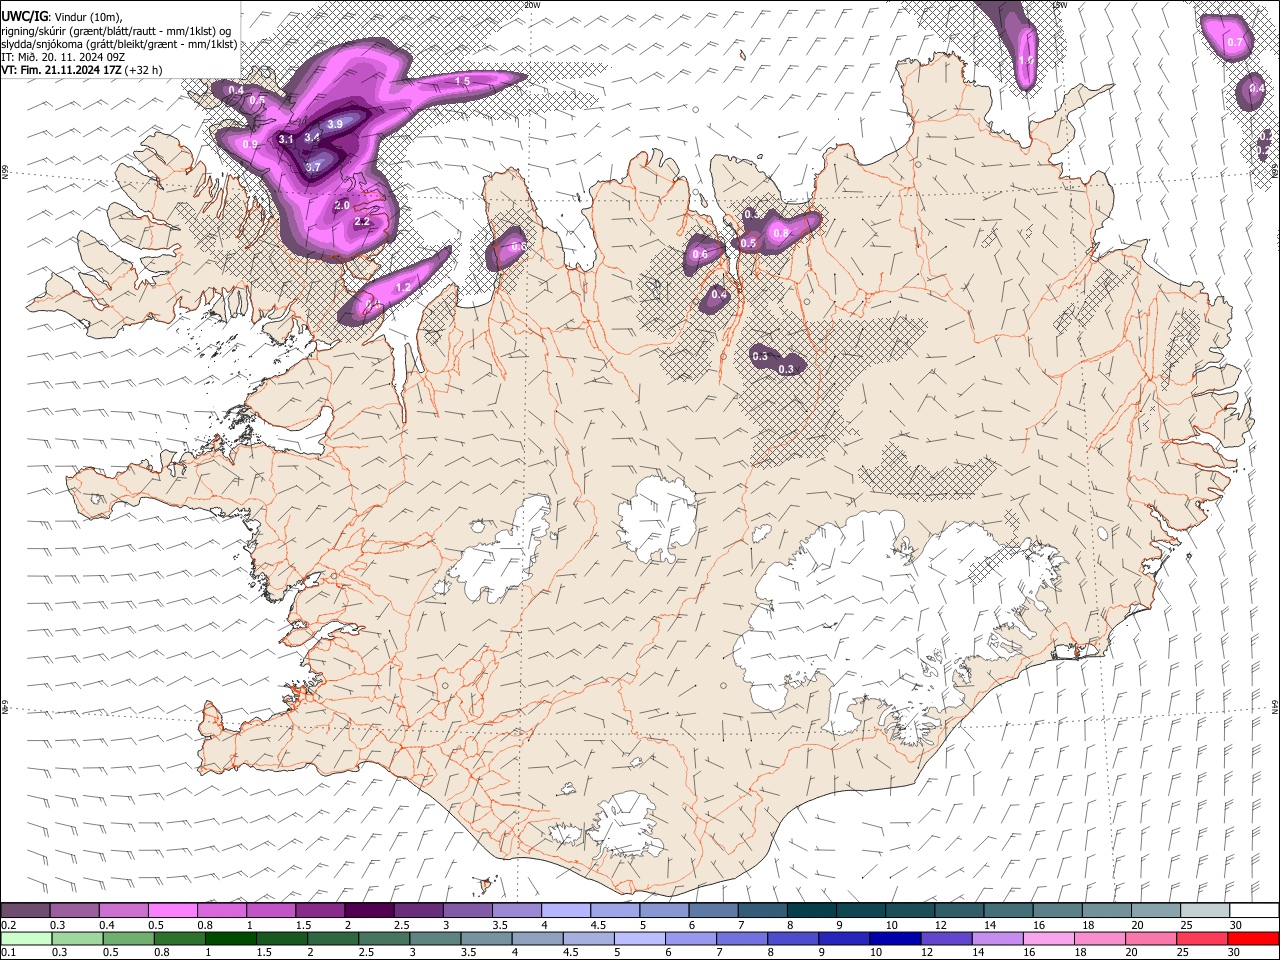Pick the dark purple top-row swatch between 2 and 2.5
This screenshot has width=1280, height=960.
[368, 911]
